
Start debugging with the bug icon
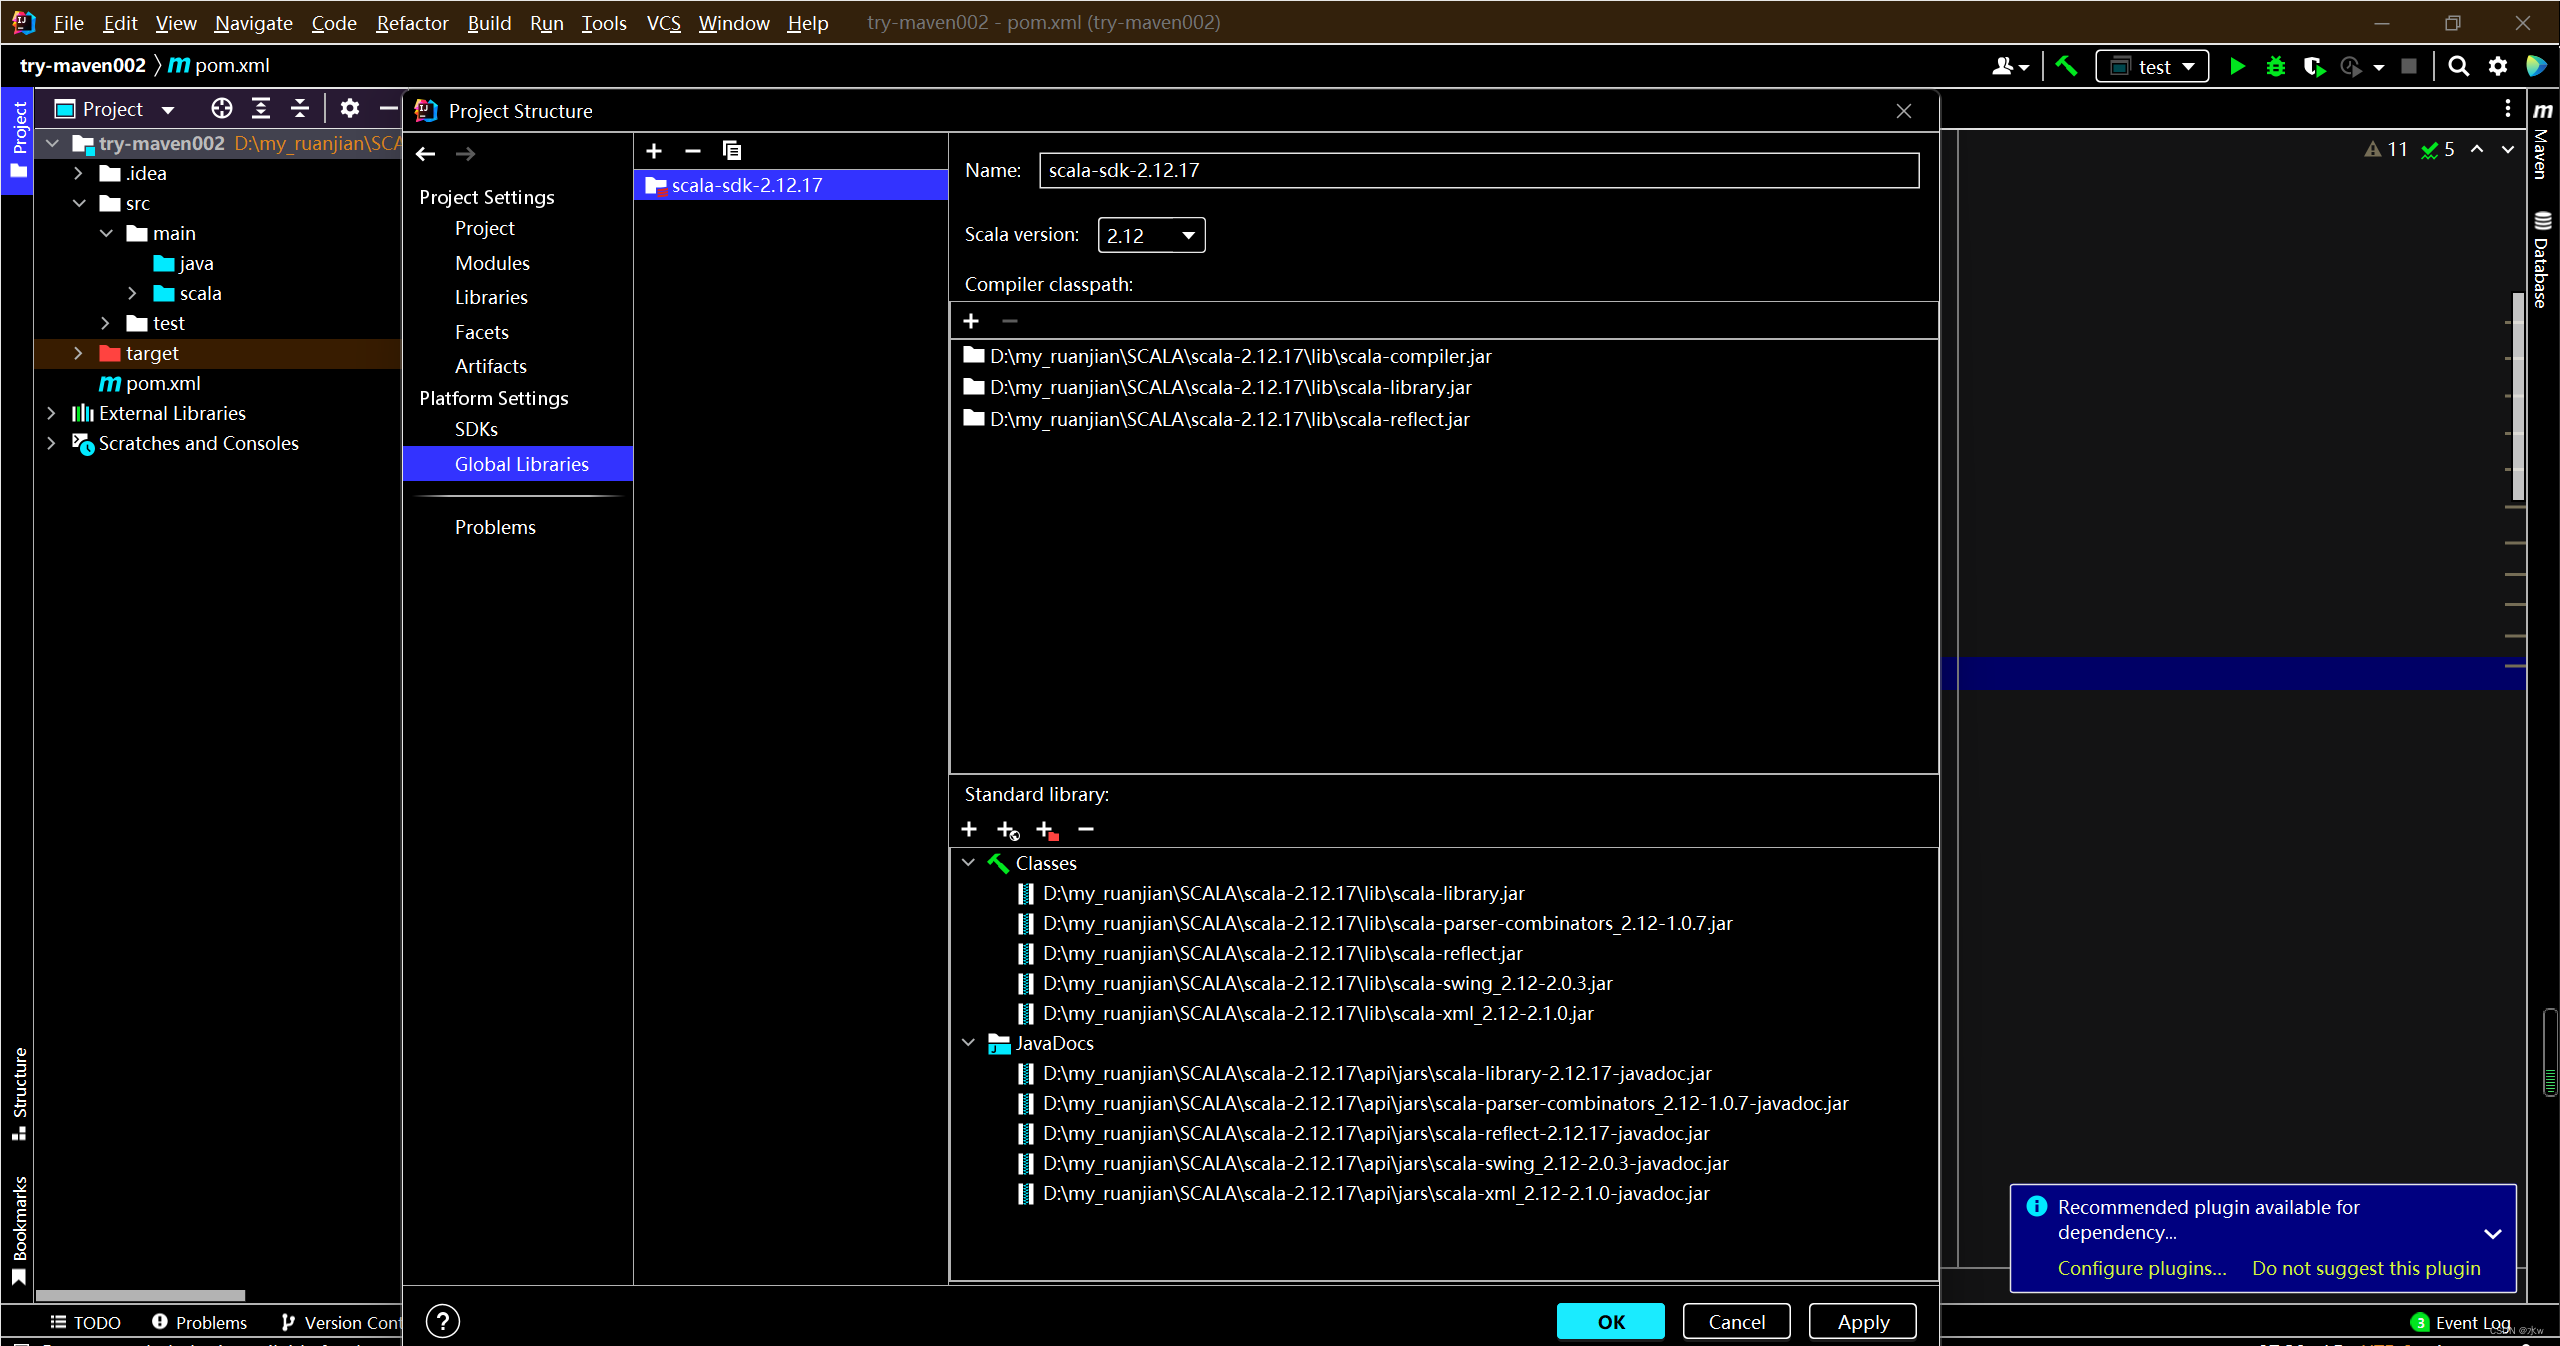2276,66
